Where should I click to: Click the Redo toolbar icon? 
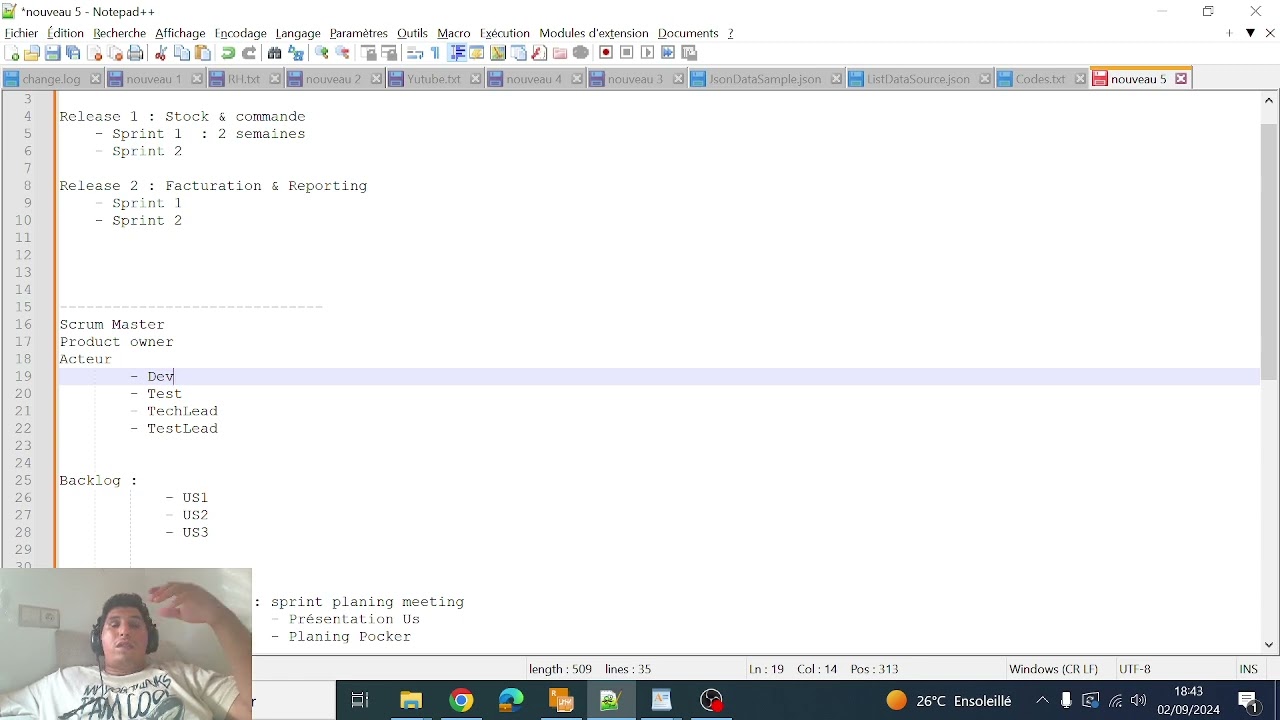tap(249, 53)
